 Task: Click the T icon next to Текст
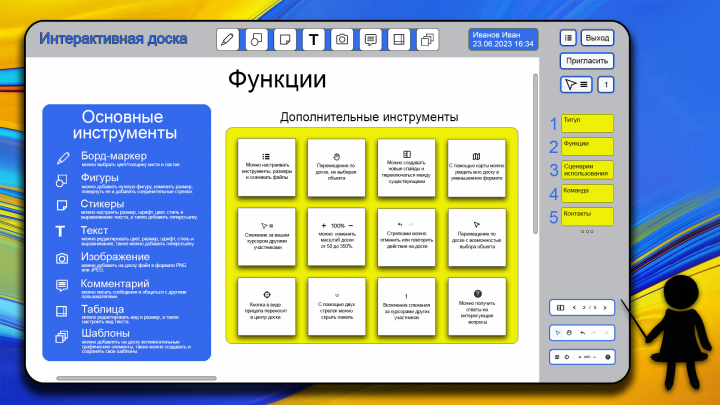[60, 231]
